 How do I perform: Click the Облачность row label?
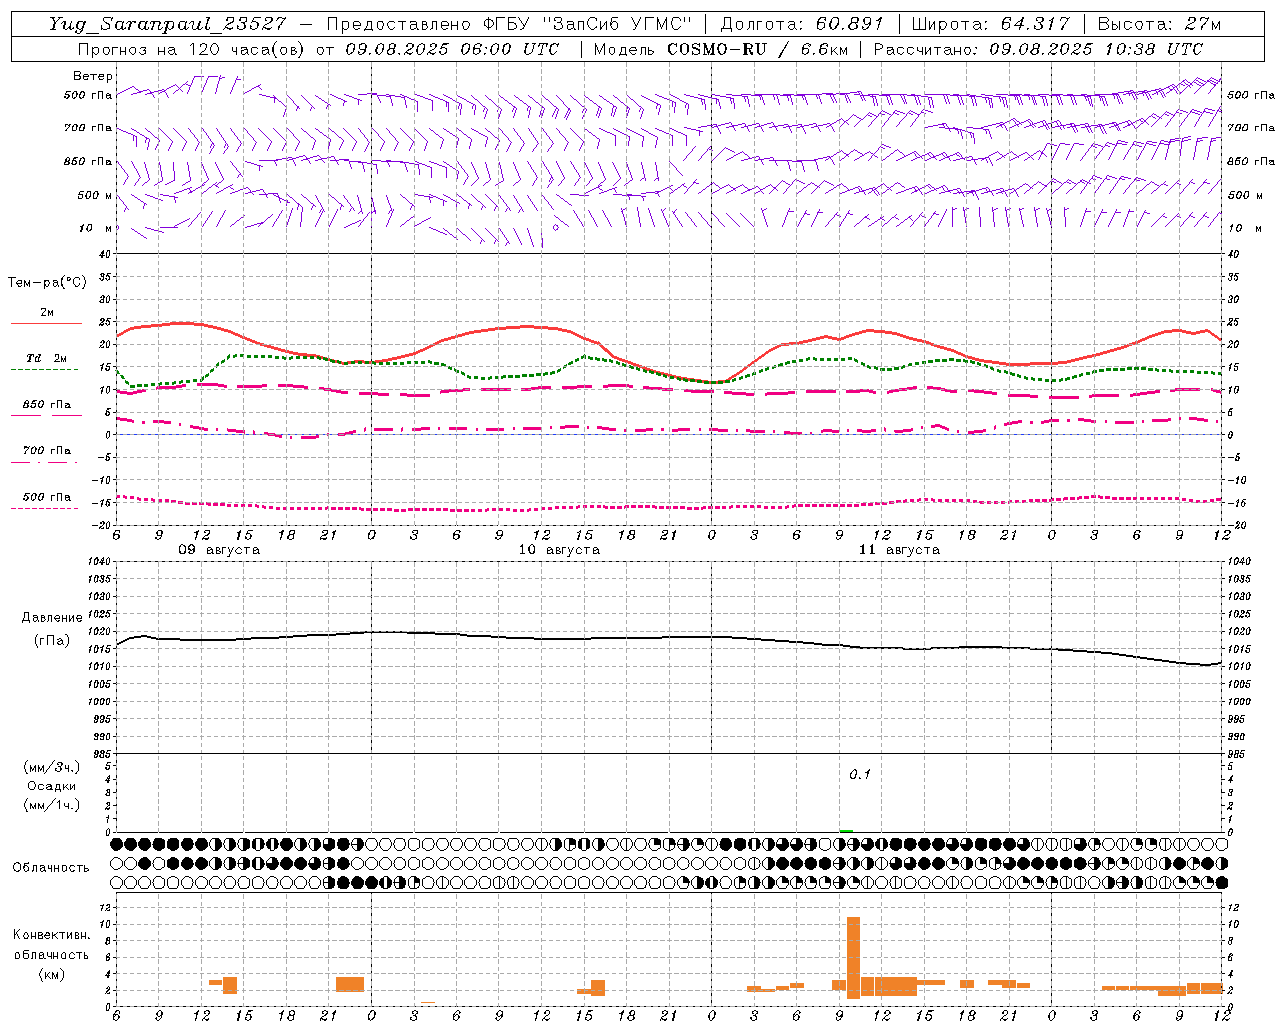point(51,868)
